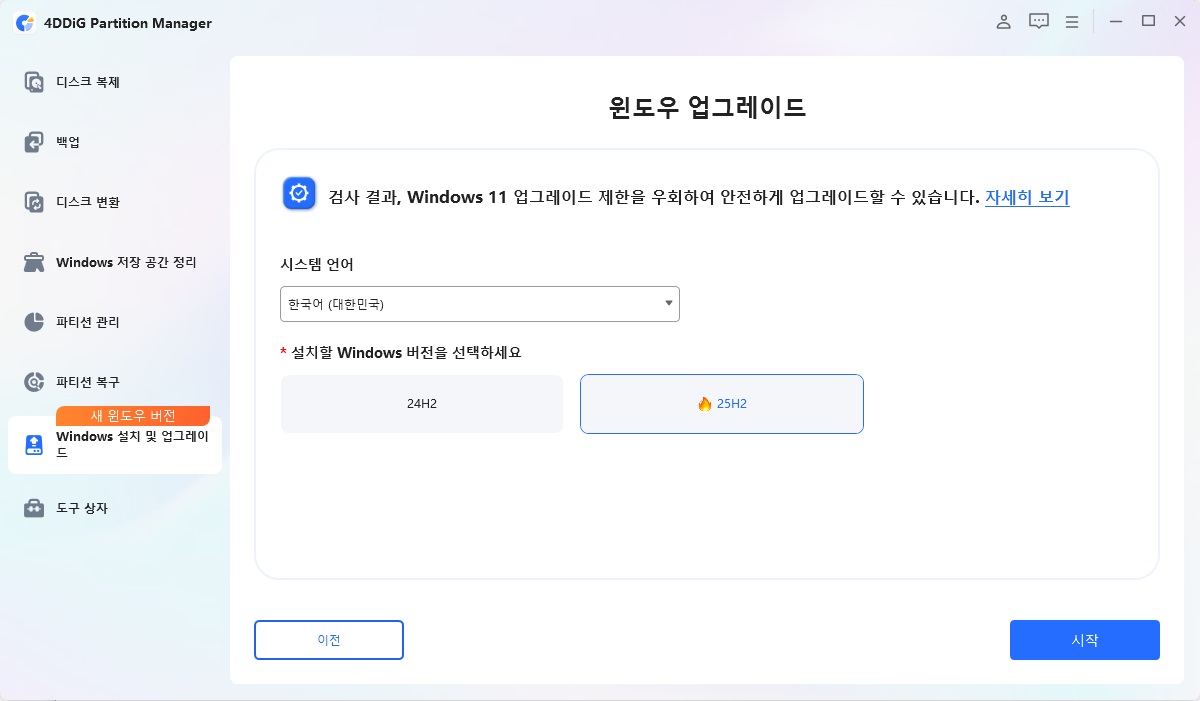Click the Windows 설치 및 업그레이드 icon
Screen dimensions: 1200x701
click(x=34, y=444)
